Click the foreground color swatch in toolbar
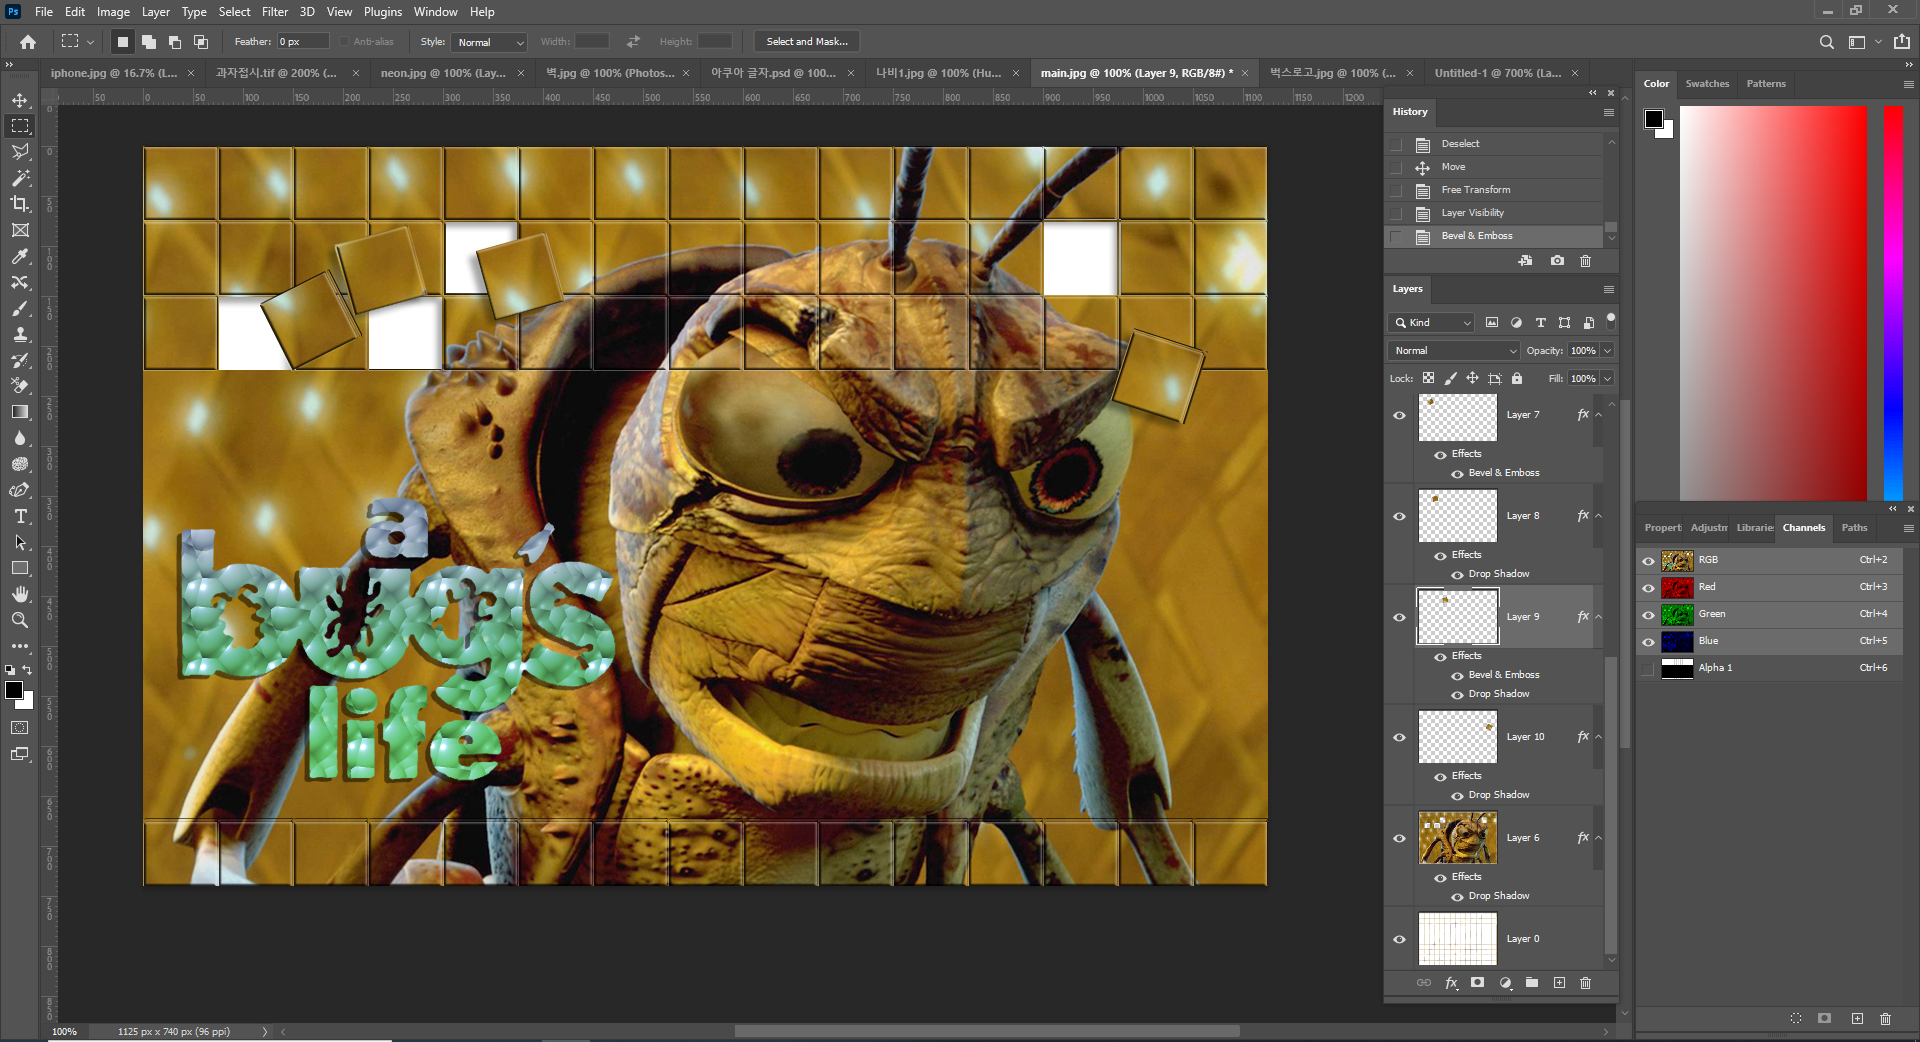The height and width of the screenshot is (1042, 1920). (14, 691)
